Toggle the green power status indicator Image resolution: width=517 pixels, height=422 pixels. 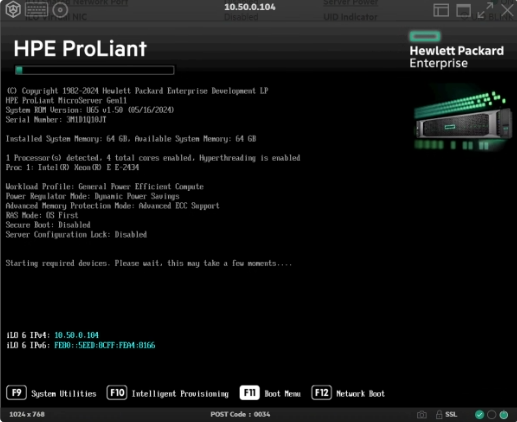504,415
